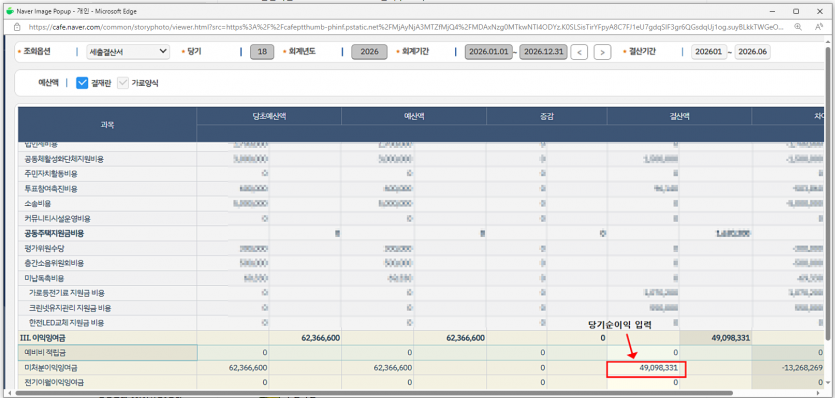Click the 회계년도 field showing 2026

coord(370,52)
